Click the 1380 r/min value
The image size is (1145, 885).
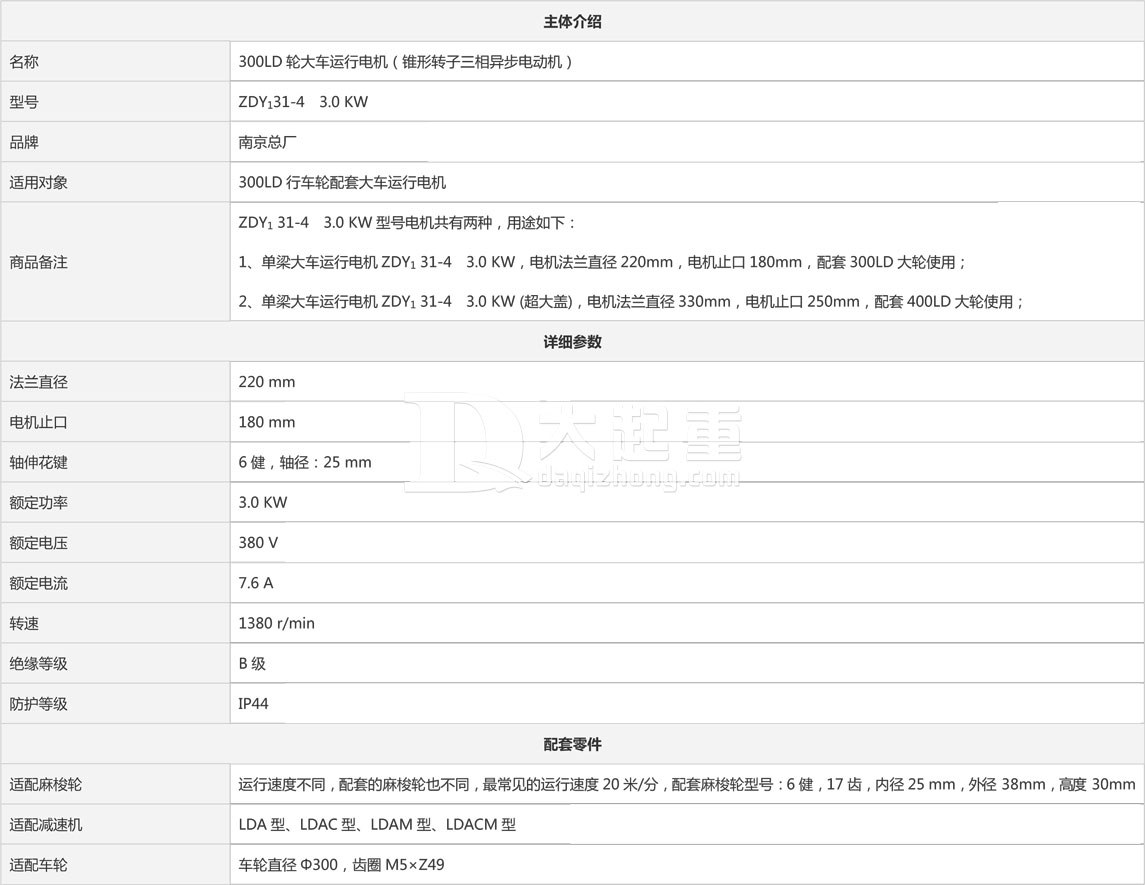tap(276, 623)
